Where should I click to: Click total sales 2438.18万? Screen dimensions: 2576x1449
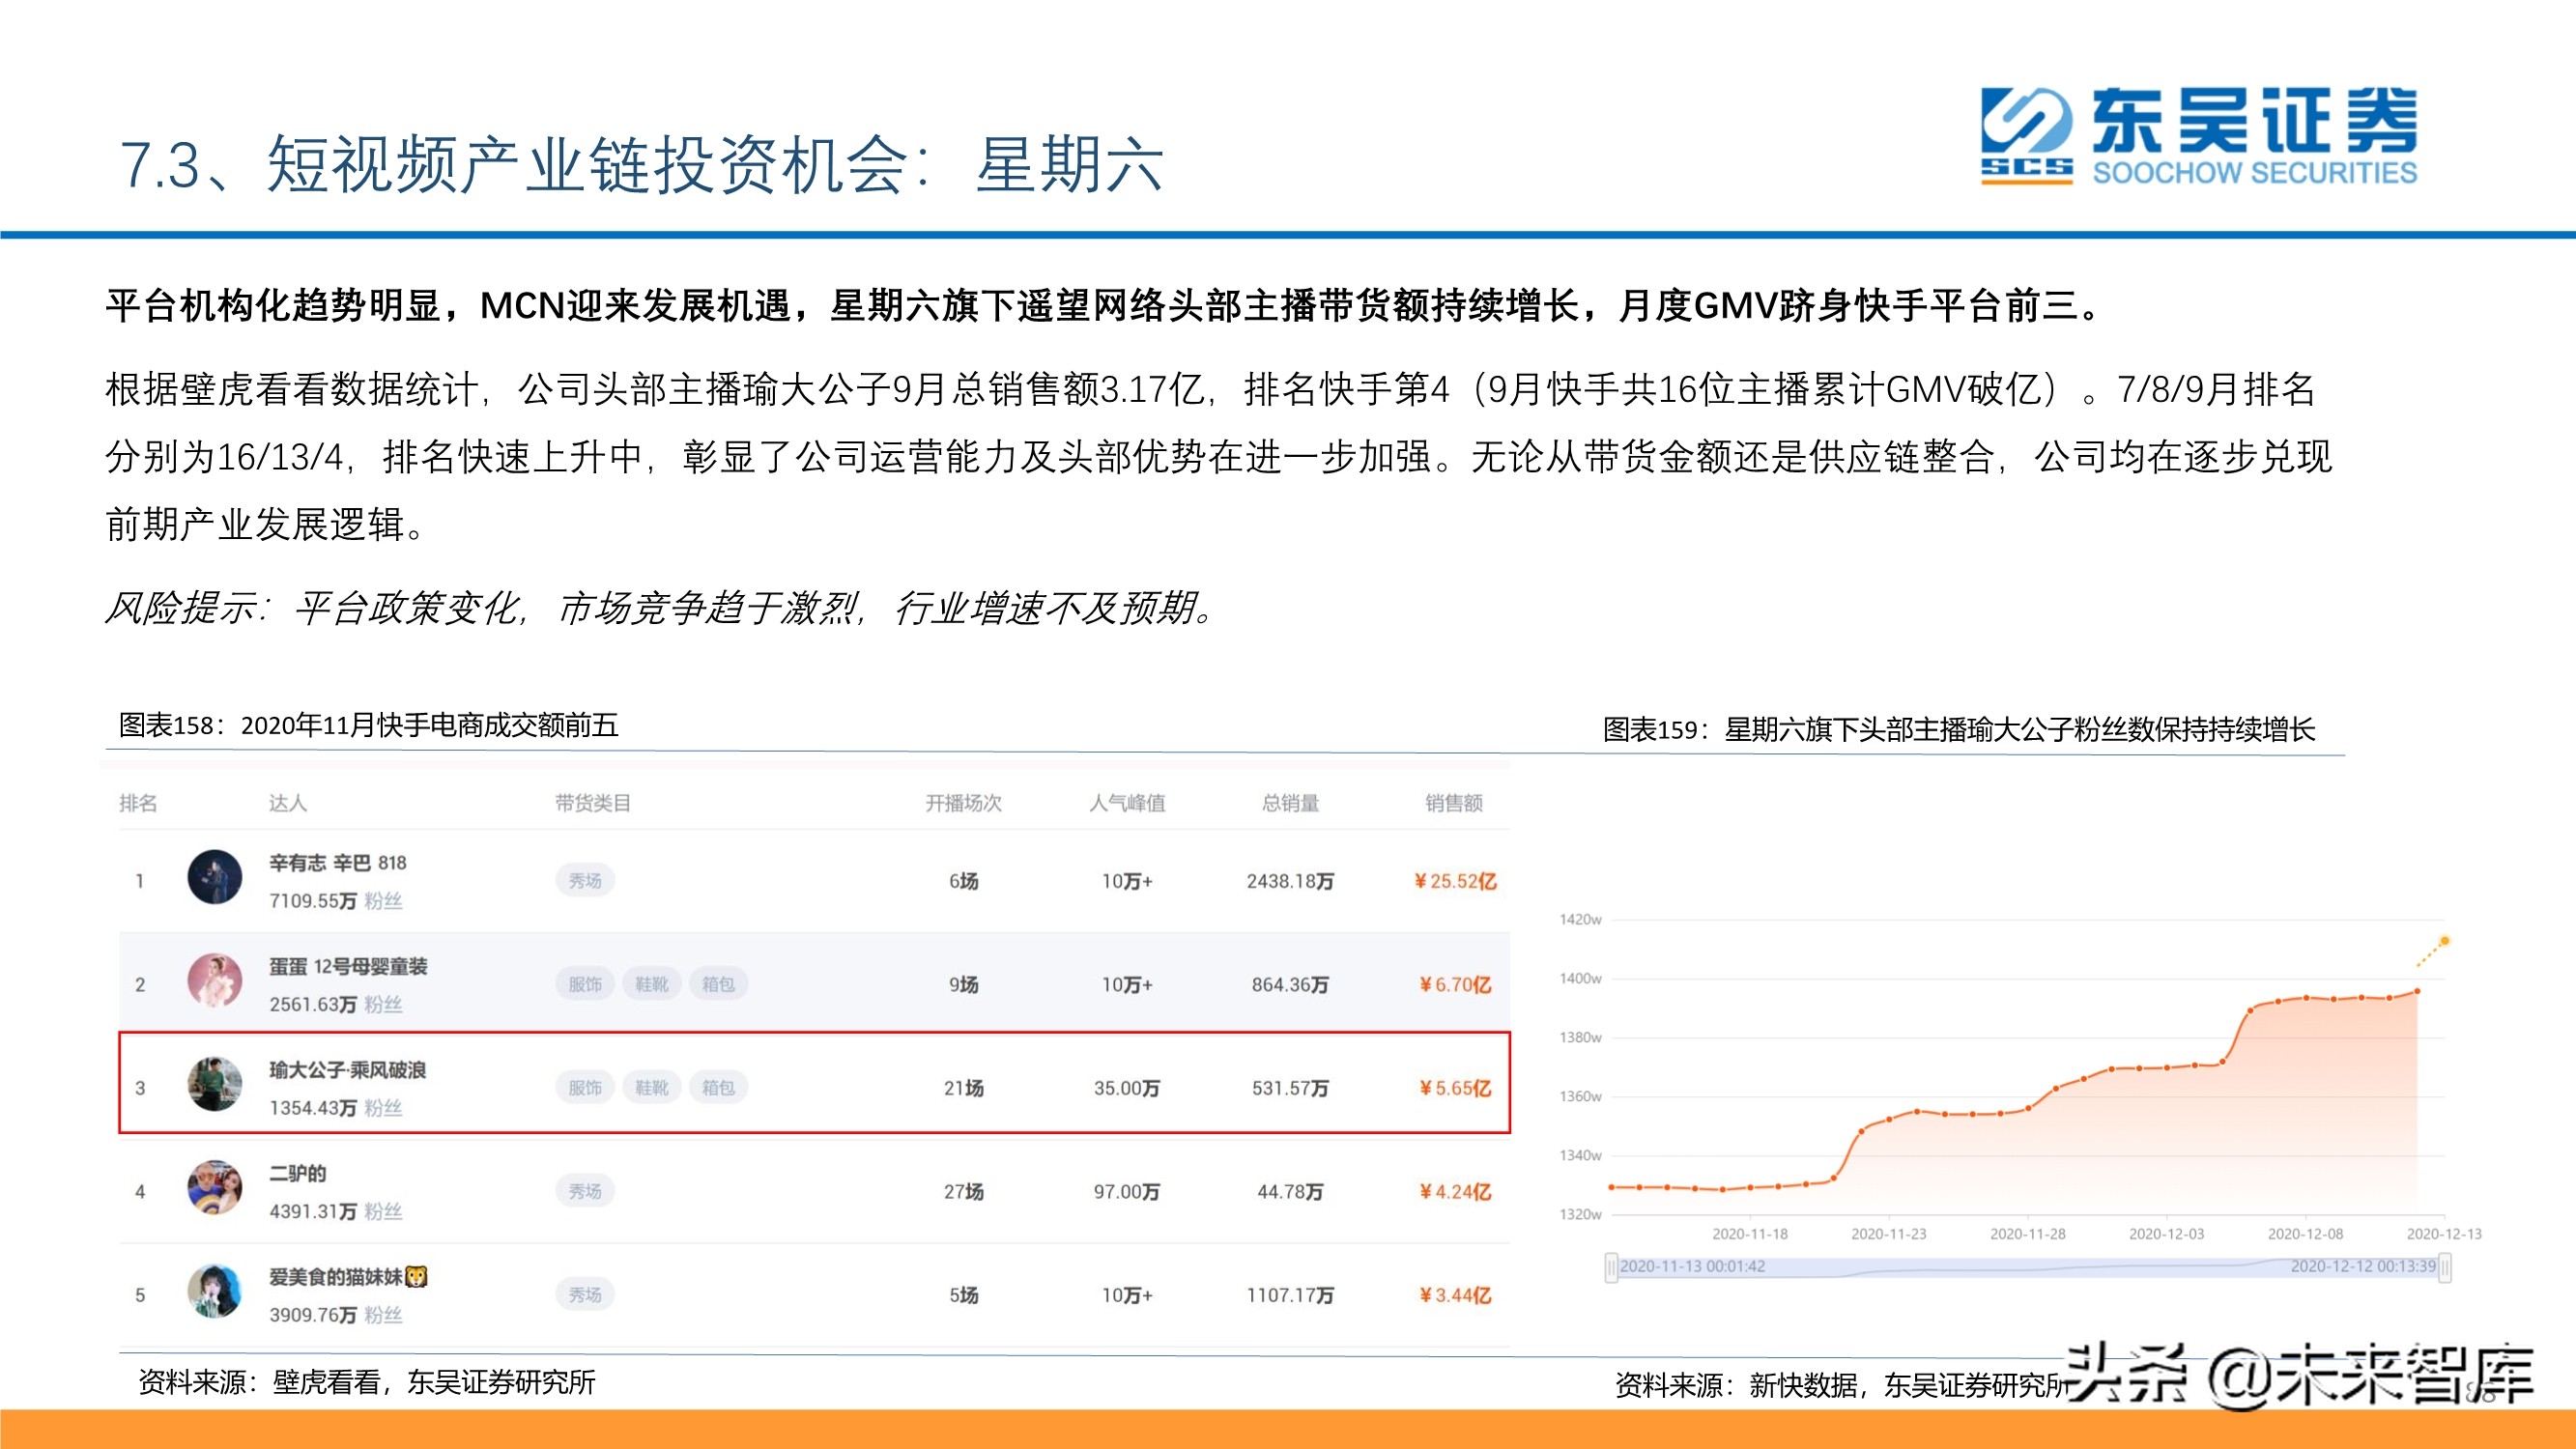click(1290, 881)
